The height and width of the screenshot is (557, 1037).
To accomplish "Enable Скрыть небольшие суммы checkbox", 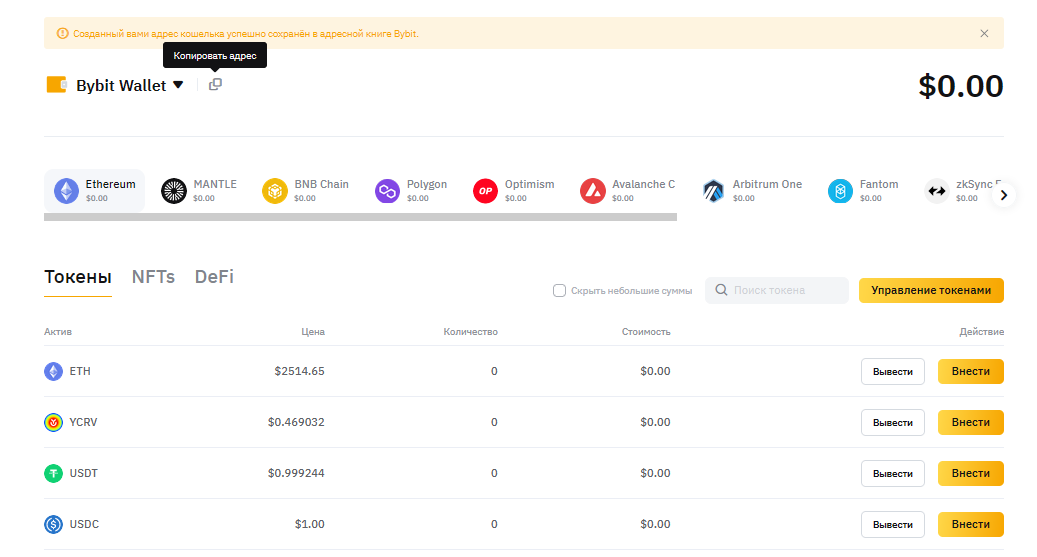I will [x=560, y=290].
